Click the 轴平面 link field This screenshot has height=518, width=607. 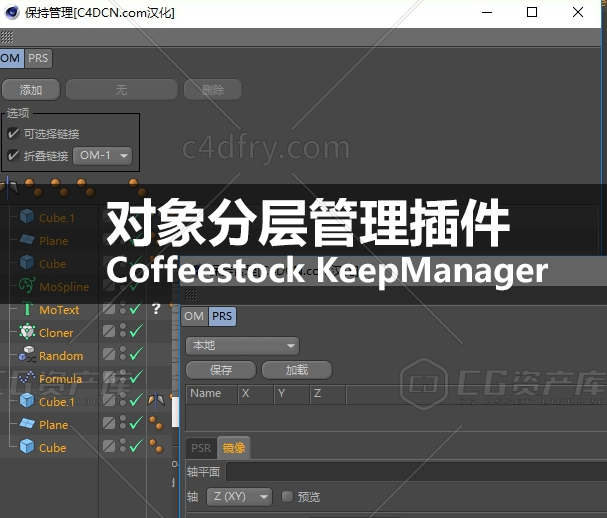pyautogui.click(x=416, y=472)
